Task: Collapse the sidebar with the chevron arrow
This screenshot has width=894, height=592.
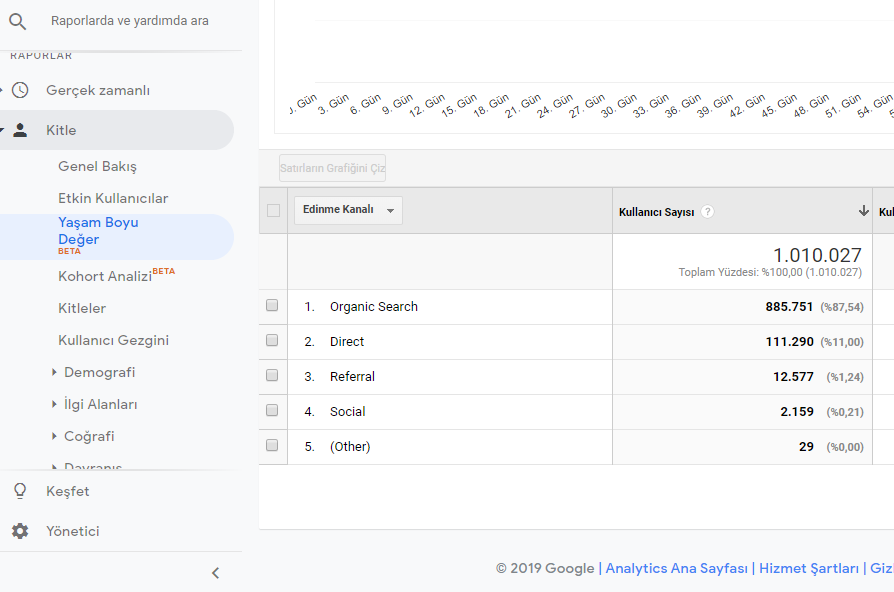Action: [216, 573]
